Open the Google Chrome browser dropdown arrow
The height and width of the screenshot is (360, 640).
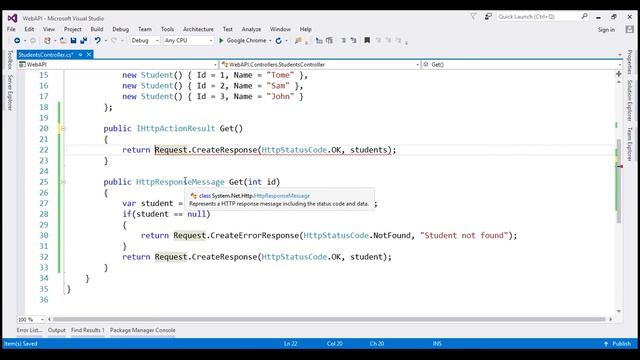(270, 40)
